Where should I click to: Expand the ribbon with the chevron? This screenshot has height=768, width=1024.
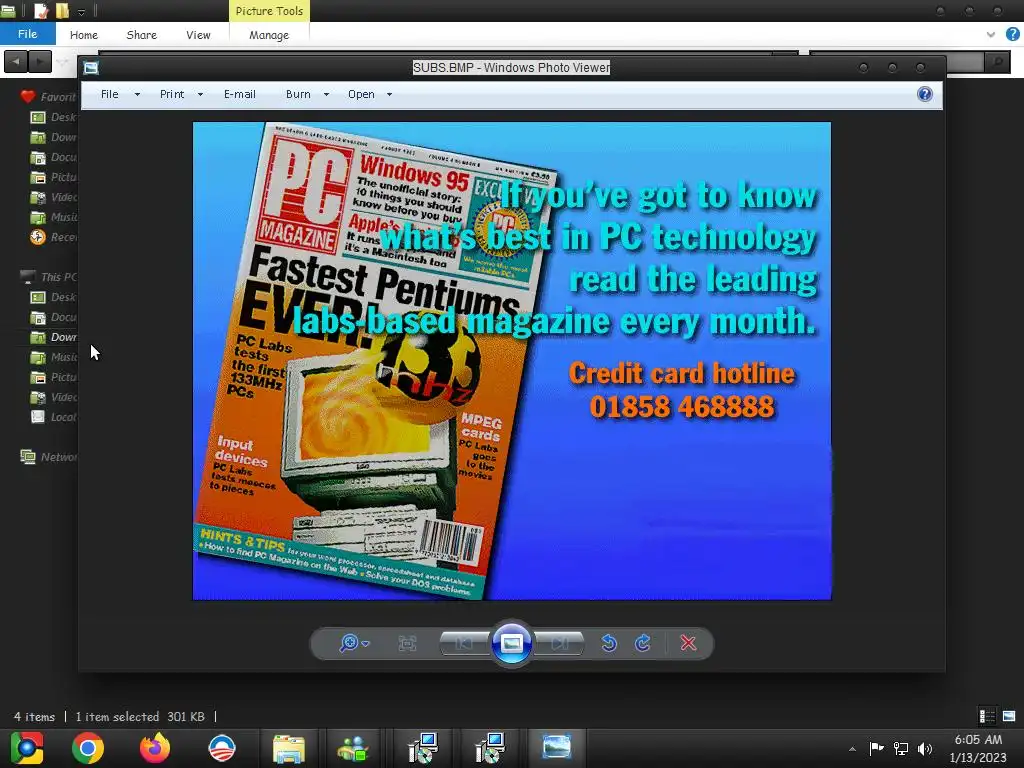click(991, 35)
